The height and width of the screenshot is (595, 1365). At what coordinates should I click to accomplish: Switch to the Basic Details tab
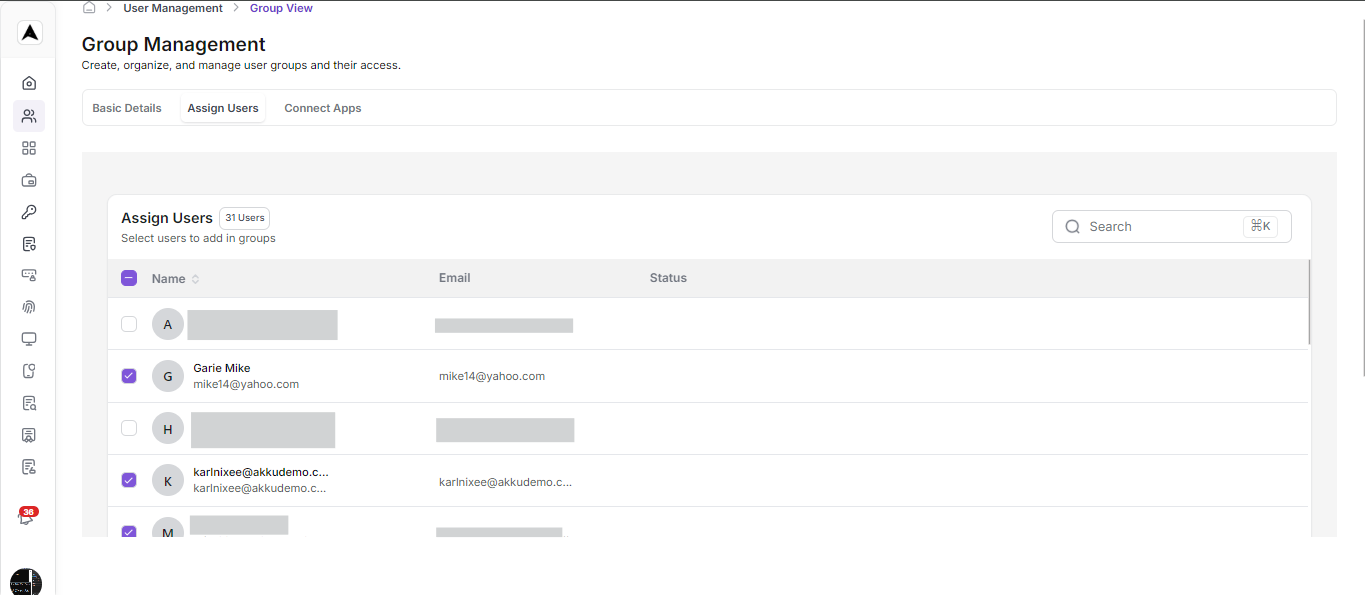(126, 107)
